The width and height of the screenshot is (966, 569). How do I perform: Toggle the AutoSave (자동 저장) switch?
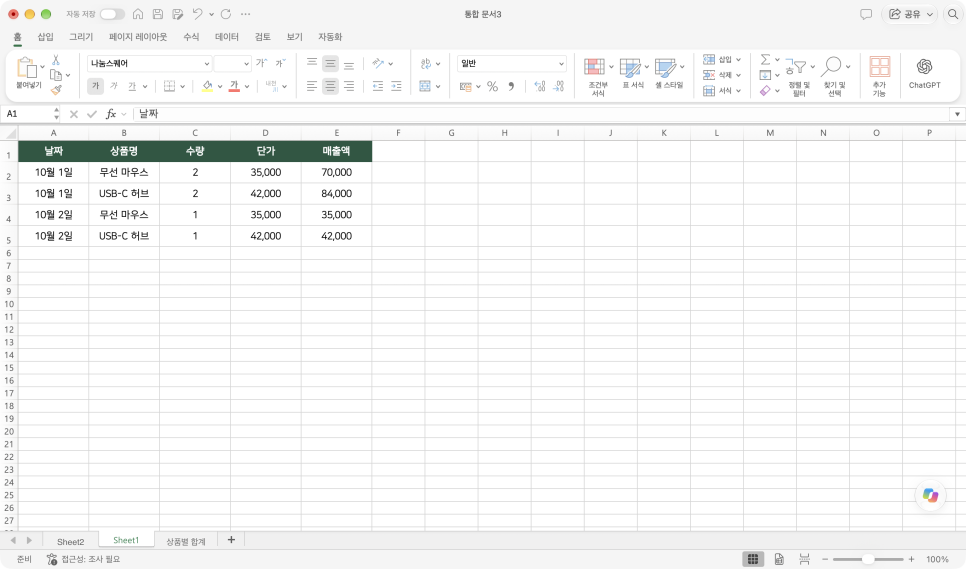(x=112, y=14)
